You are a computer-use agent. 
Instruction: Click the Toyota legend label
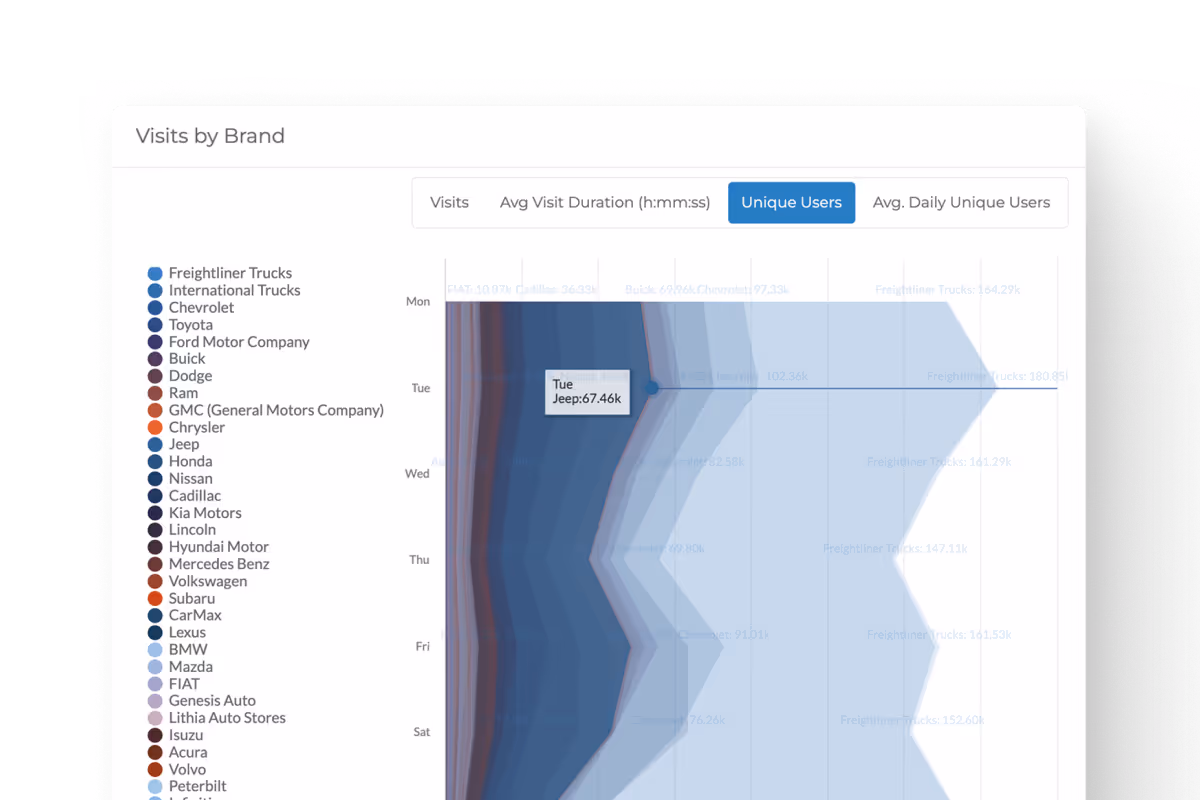[x=190, y=324]
